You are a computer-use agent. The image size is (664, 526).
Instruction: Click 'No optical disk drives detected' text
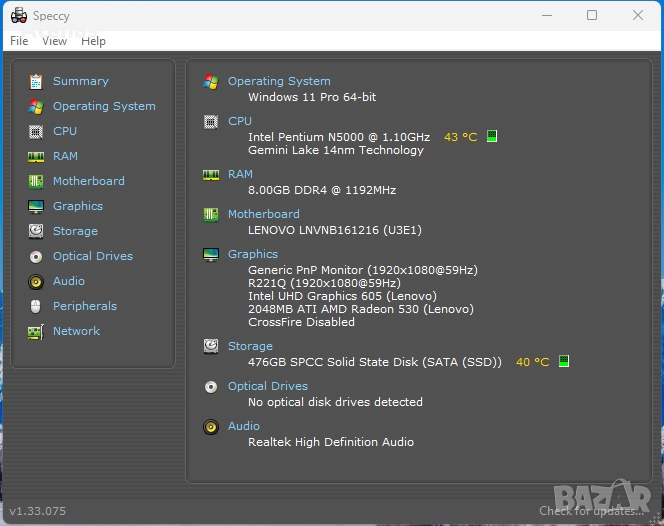(x=335, y=401)
